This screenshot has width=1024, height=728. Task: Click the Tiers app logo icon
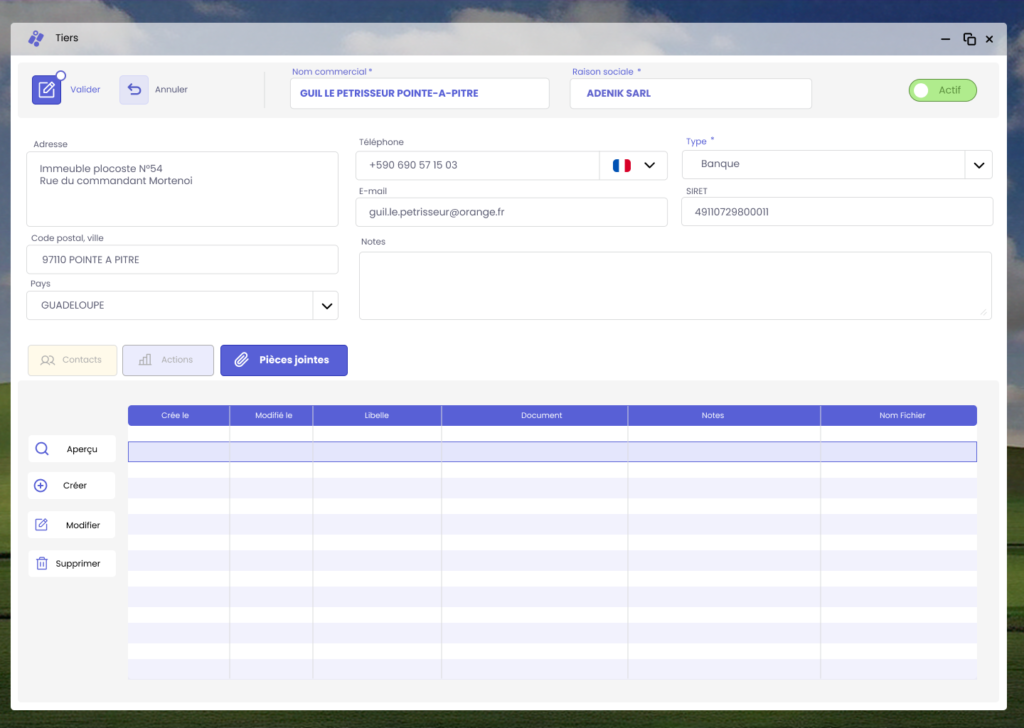pyautogui.click(x=36, y=39)
